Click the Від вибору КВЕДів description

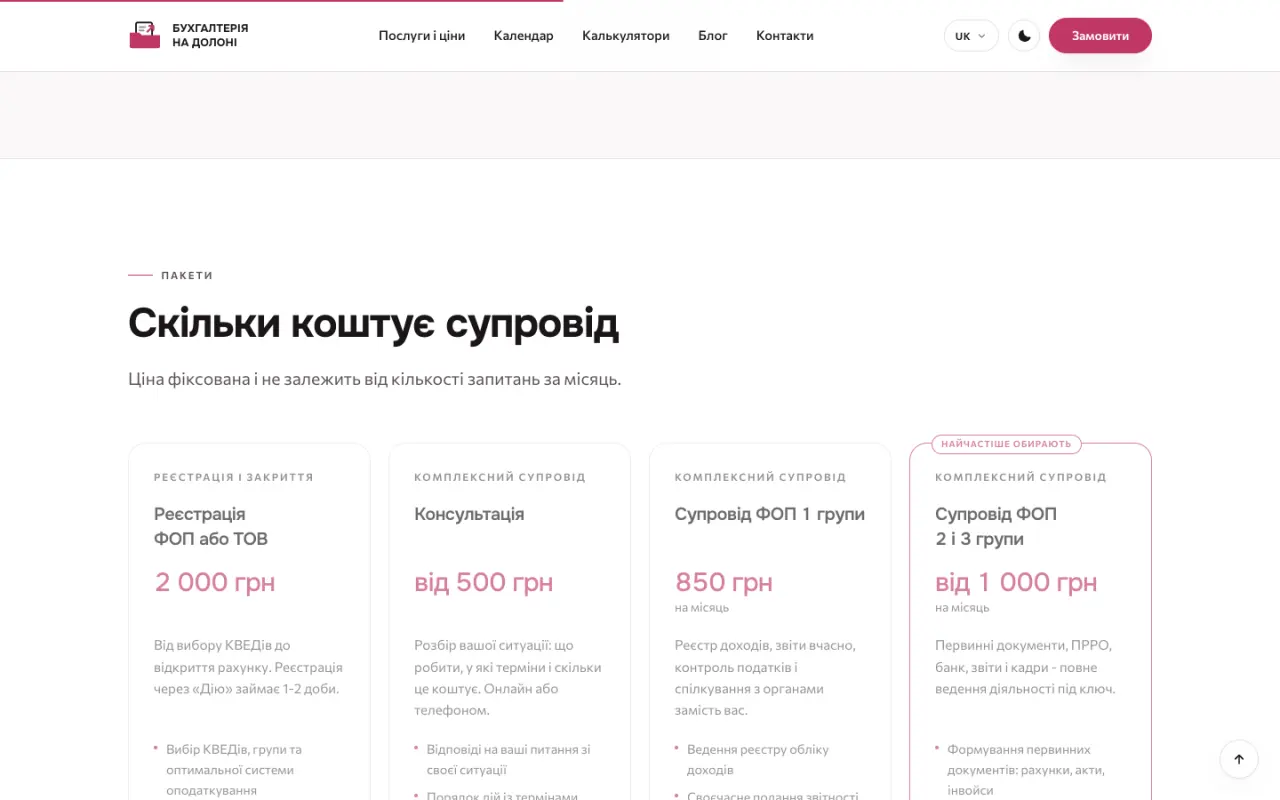pos(248,667)
